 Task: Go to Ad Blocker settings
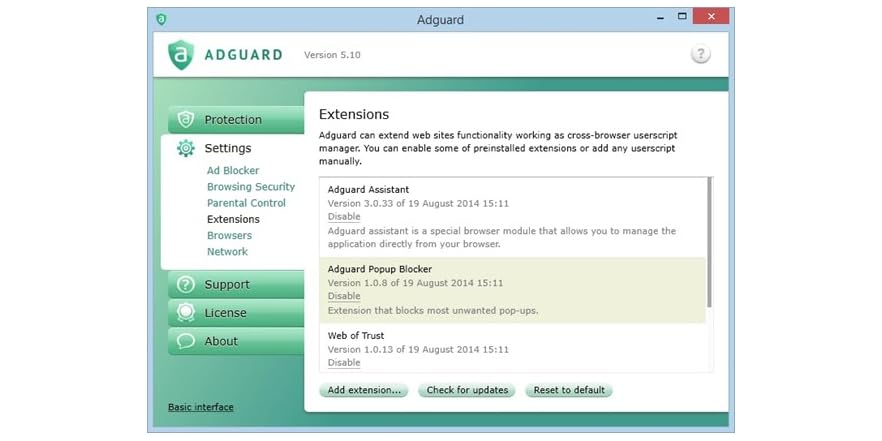233,170
